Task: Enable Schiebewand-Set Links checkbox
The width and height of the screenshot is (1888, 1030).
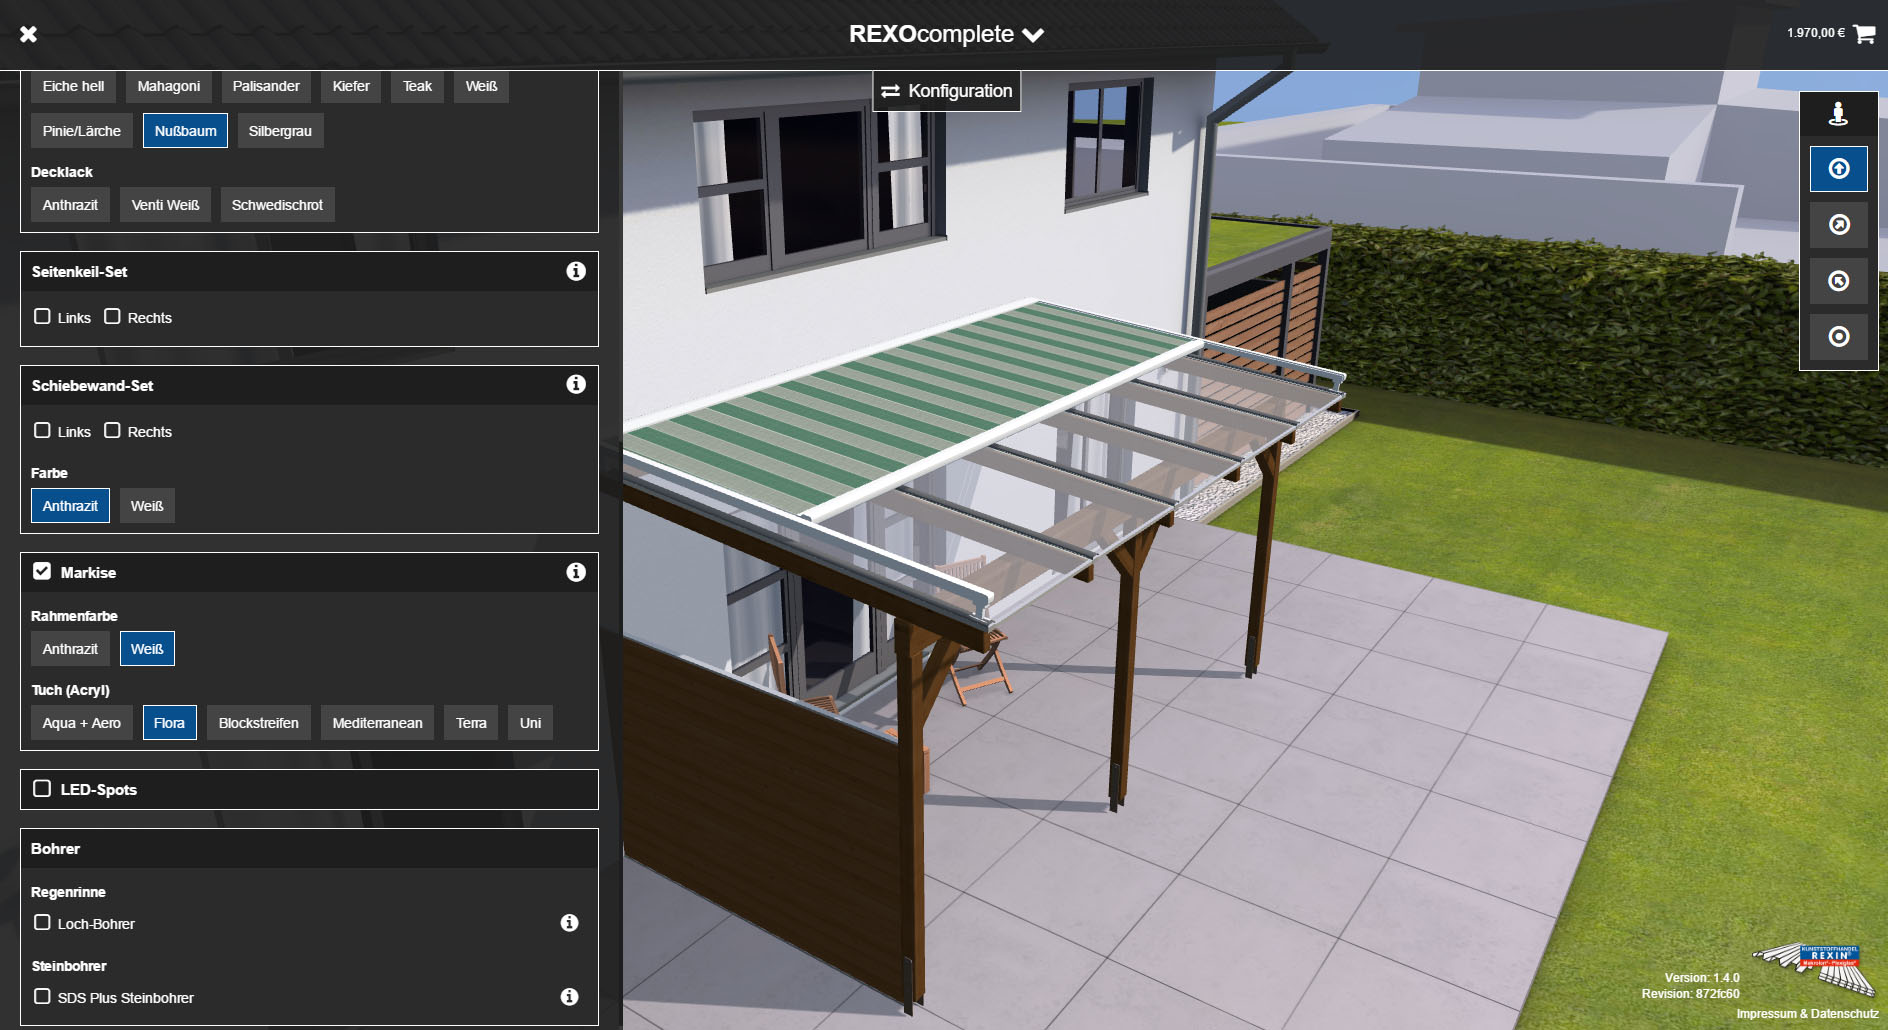Action: pyautogui.click(x=42, y=430)
